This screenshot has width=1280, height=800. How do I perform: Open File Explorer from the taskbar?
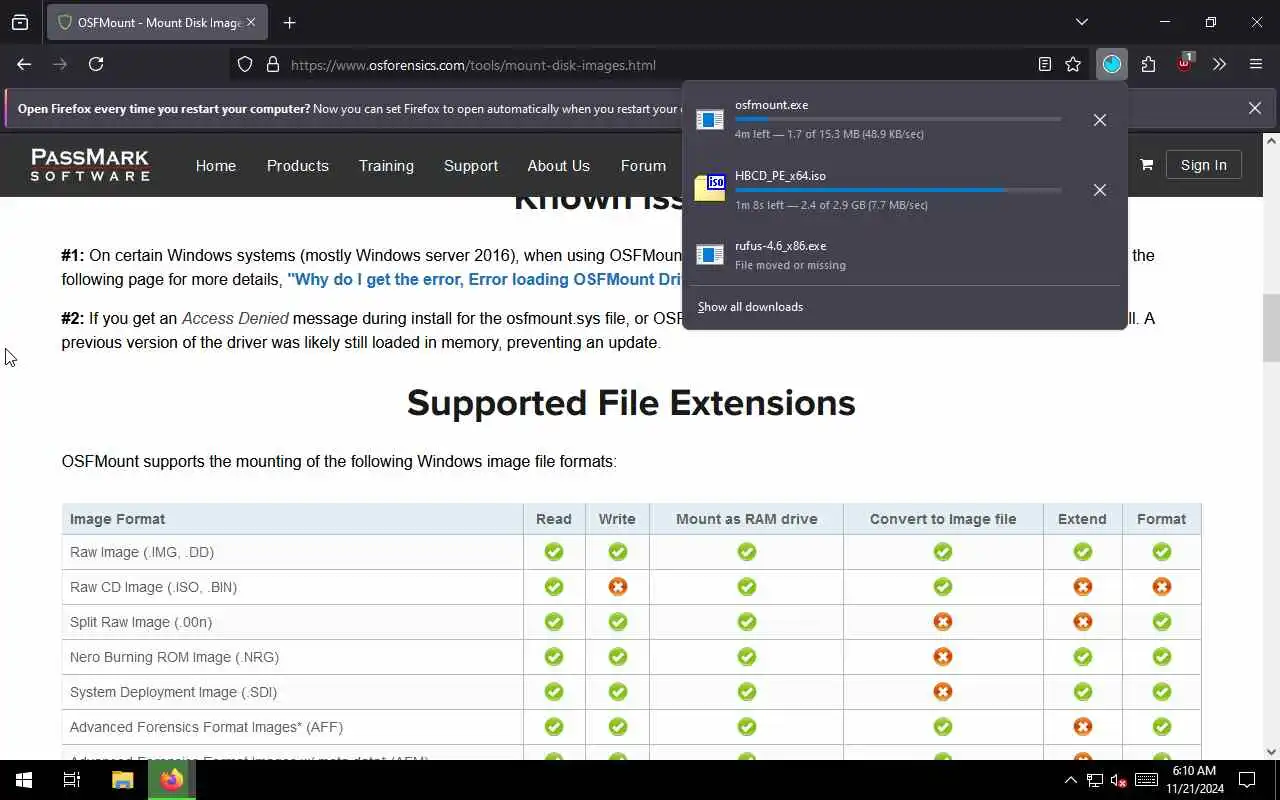(122, 780)
